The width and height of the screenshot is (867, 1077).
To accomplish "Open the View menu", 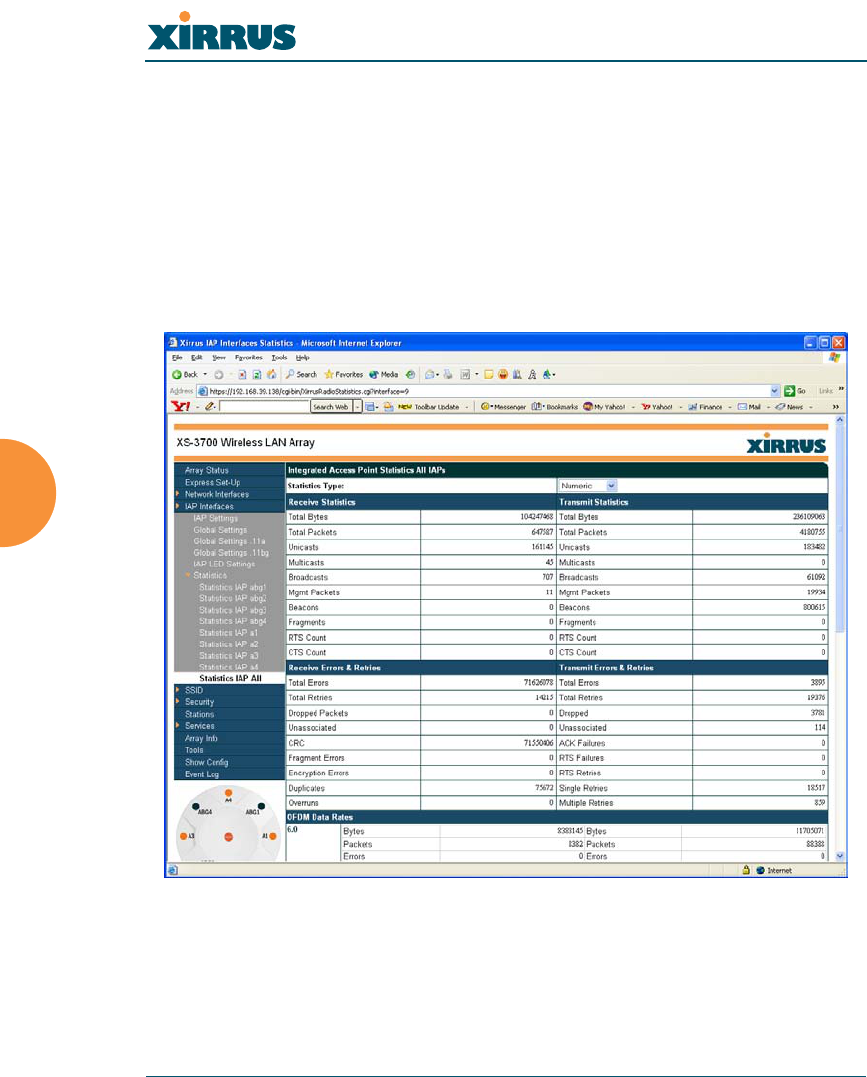I will (x=218, y=358).
